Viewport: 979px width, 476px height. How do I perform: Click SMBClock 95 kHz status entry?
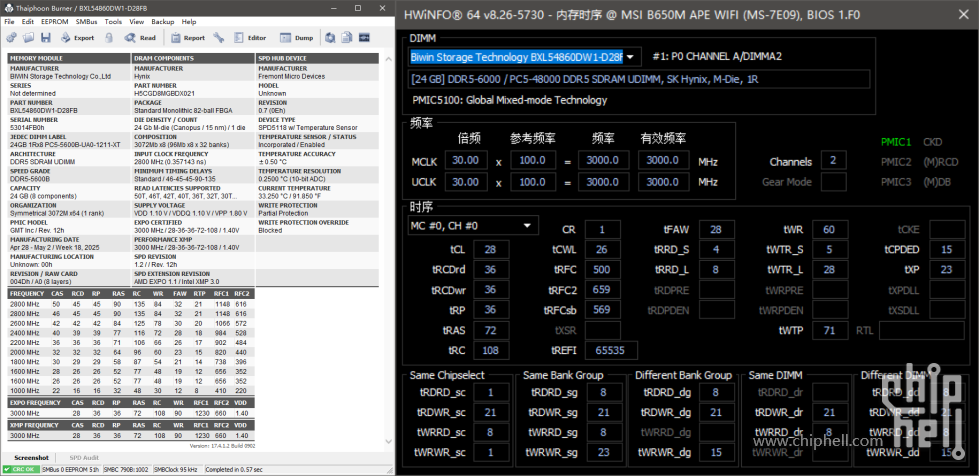point(176,469)
